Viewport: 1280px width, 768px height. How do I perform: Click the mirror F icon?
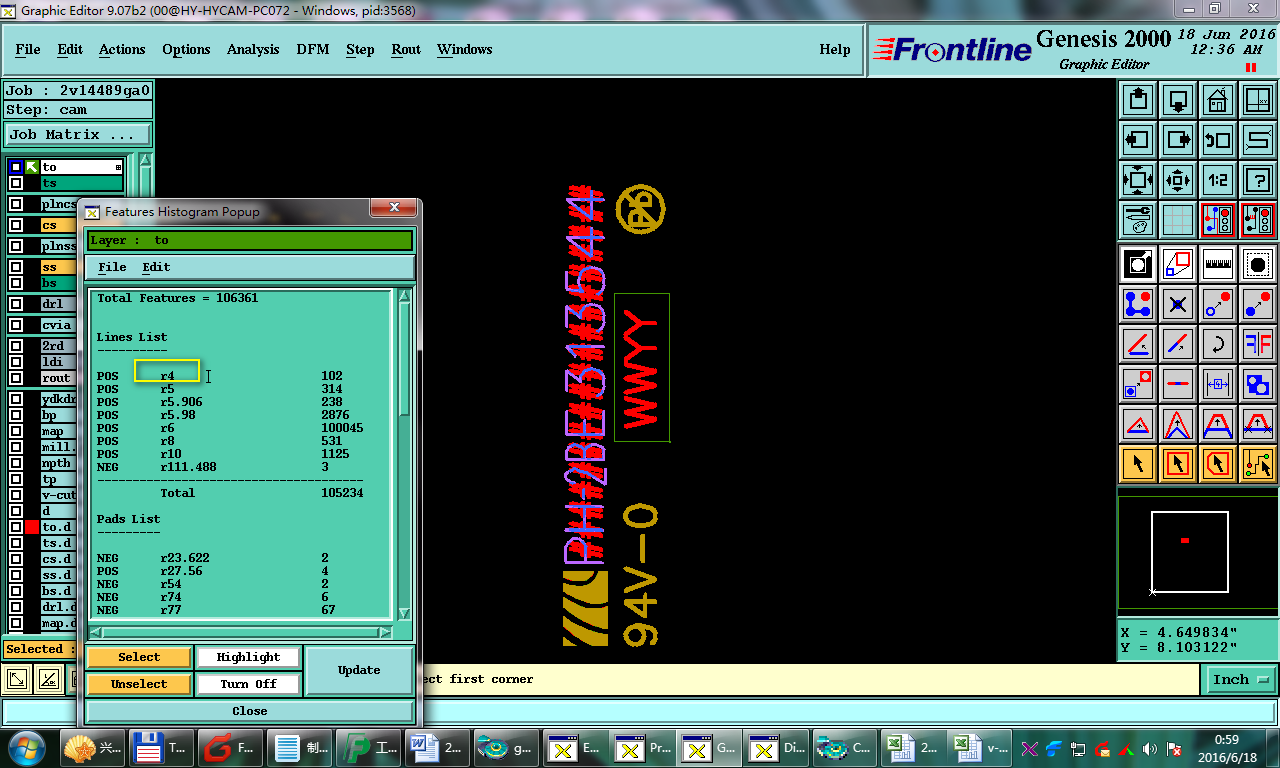(x=1258, y=344)
